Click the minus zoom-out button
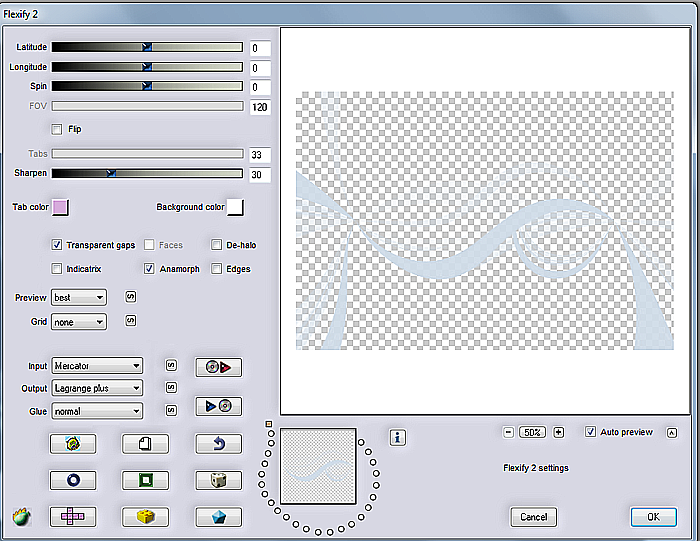Screen dimensions: 700x541 (508, 432)
